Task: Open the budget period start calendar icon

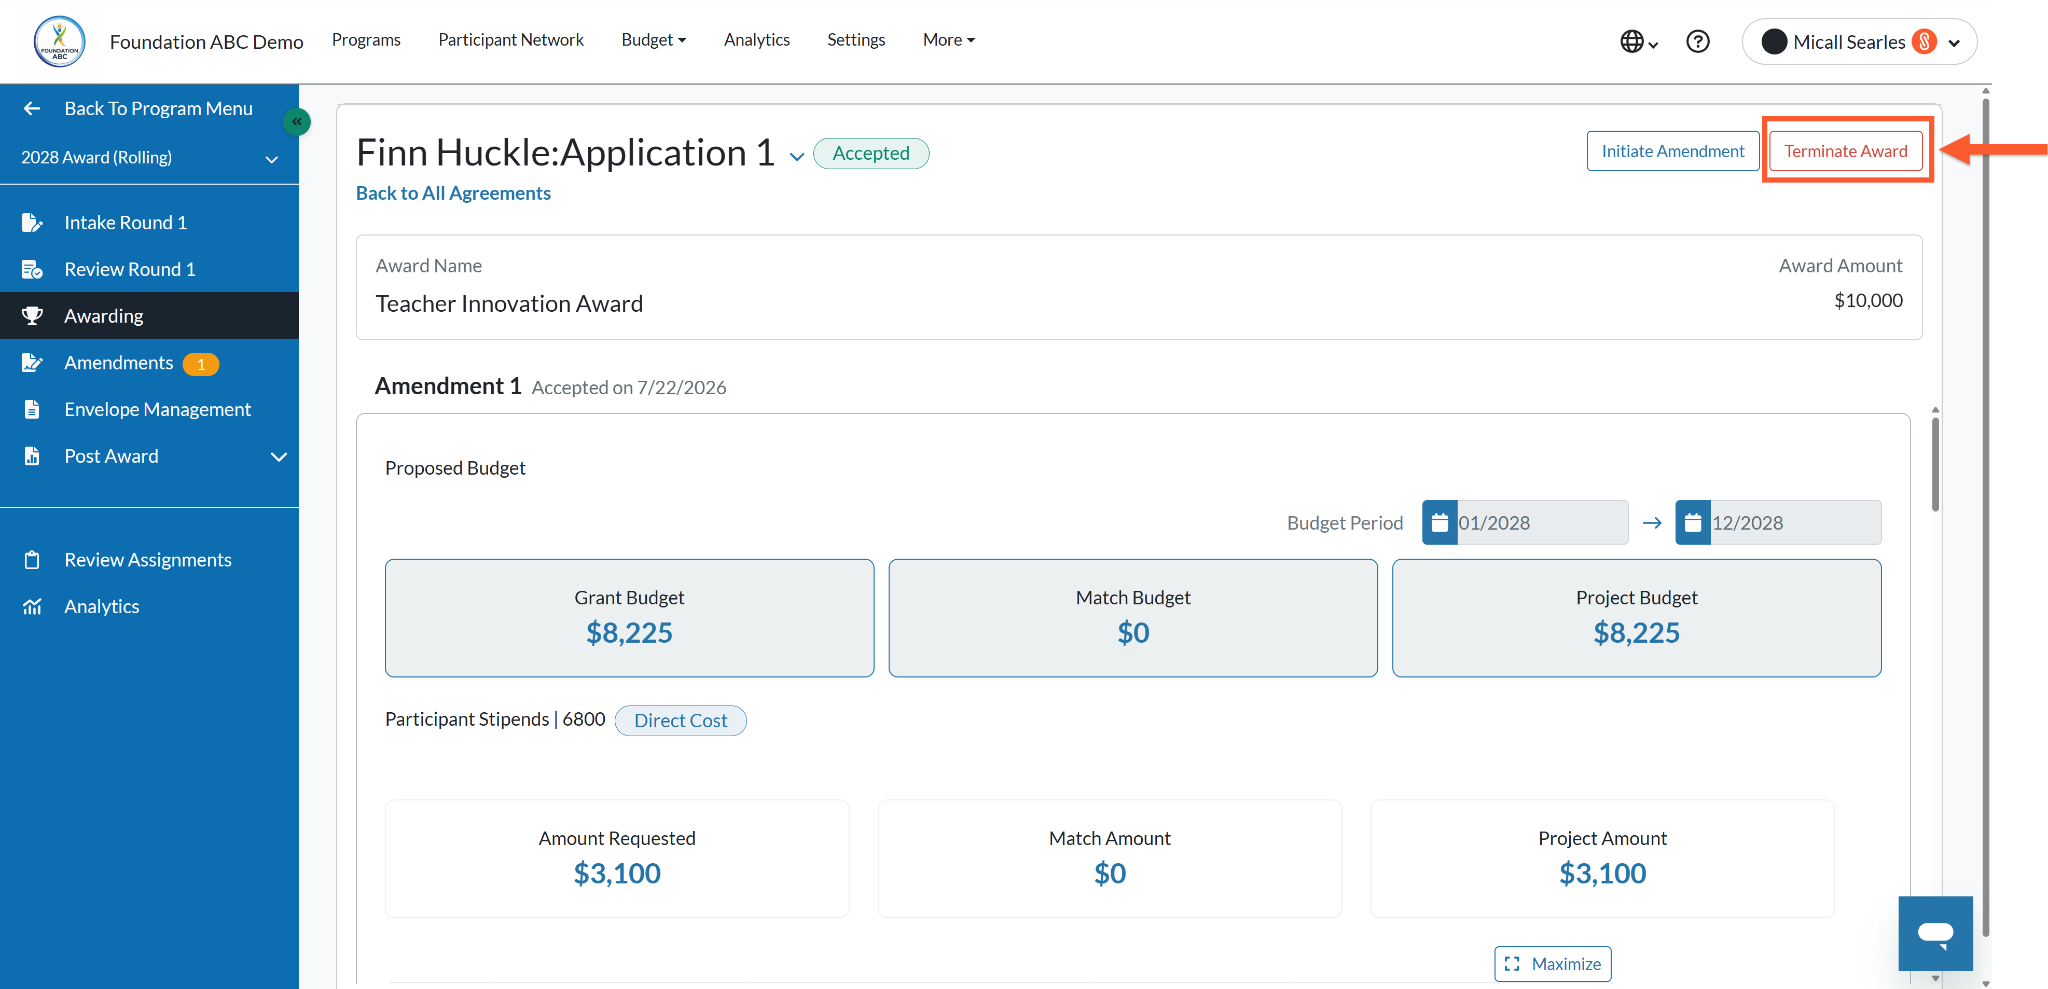Action: [1440, 522]
